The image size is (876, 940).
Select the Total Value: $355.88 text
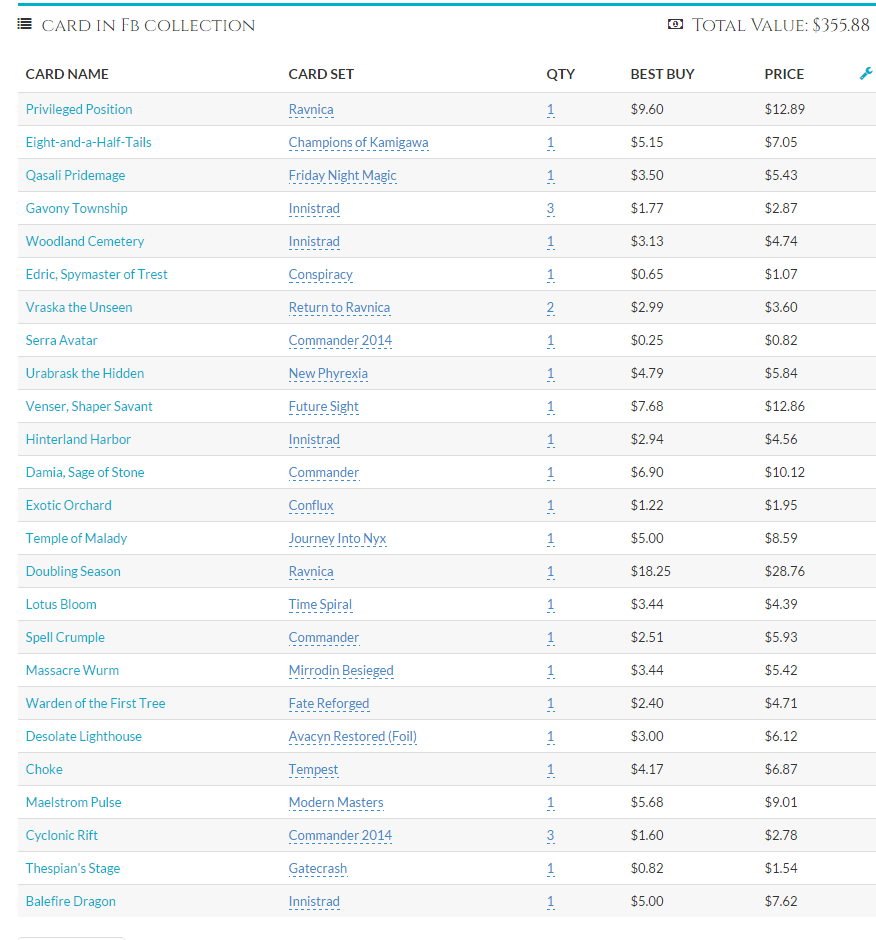click(x=781, y=25)
